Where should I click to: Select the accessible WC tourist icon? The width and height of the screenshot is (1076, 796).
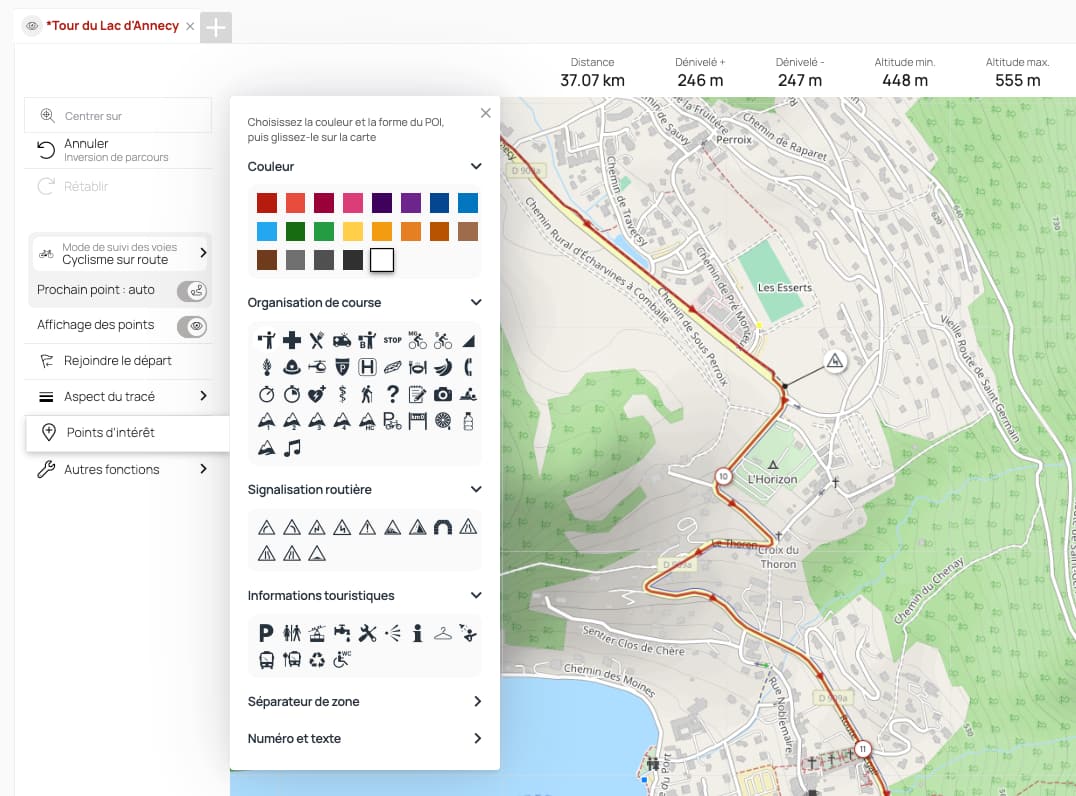coord(342,659)
